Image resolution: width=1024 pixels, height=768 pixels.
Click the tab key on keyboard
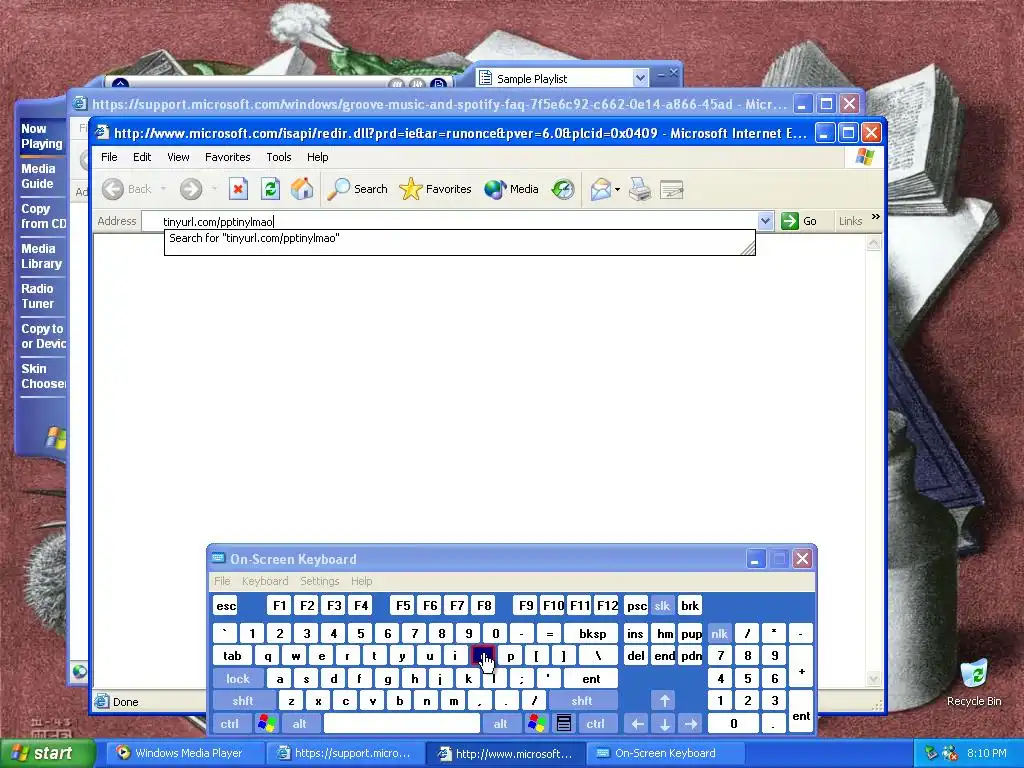tap(232, 656)
